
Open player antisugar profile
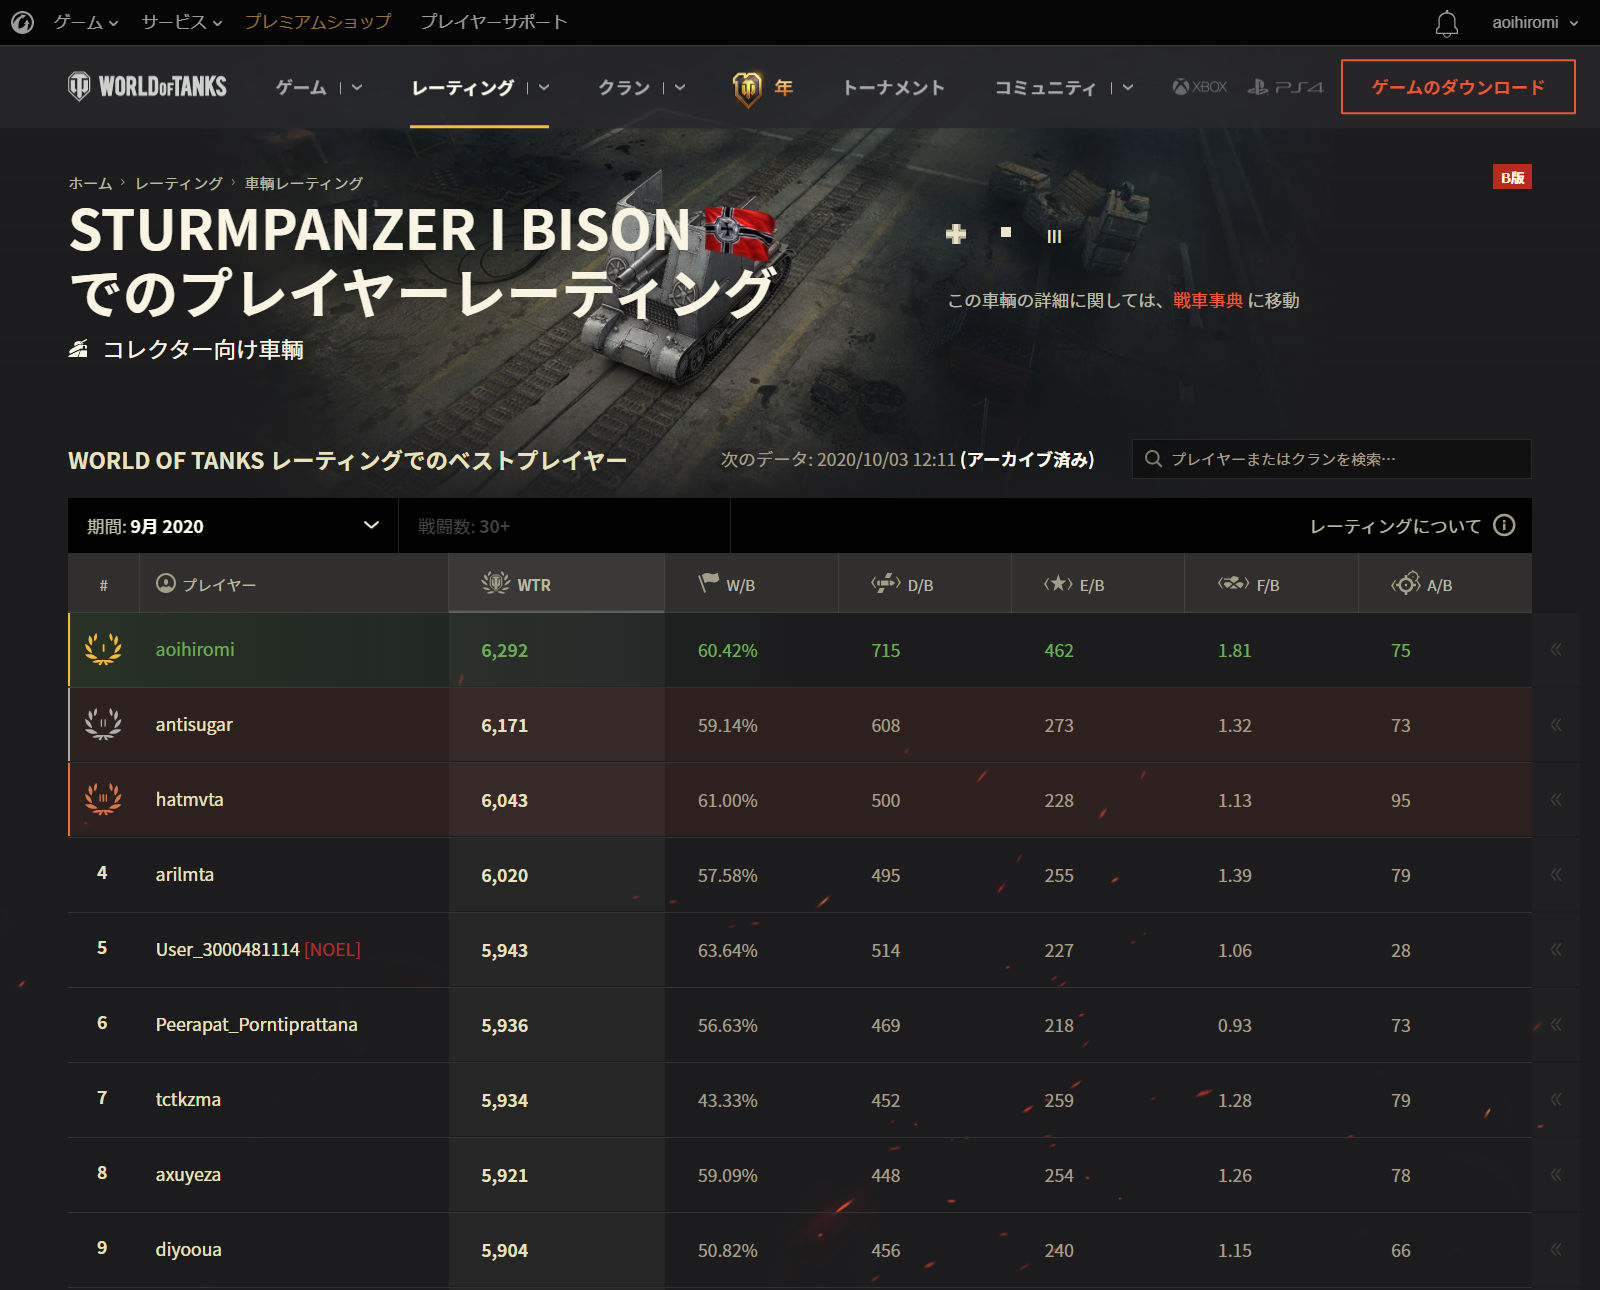pos(194,724)
